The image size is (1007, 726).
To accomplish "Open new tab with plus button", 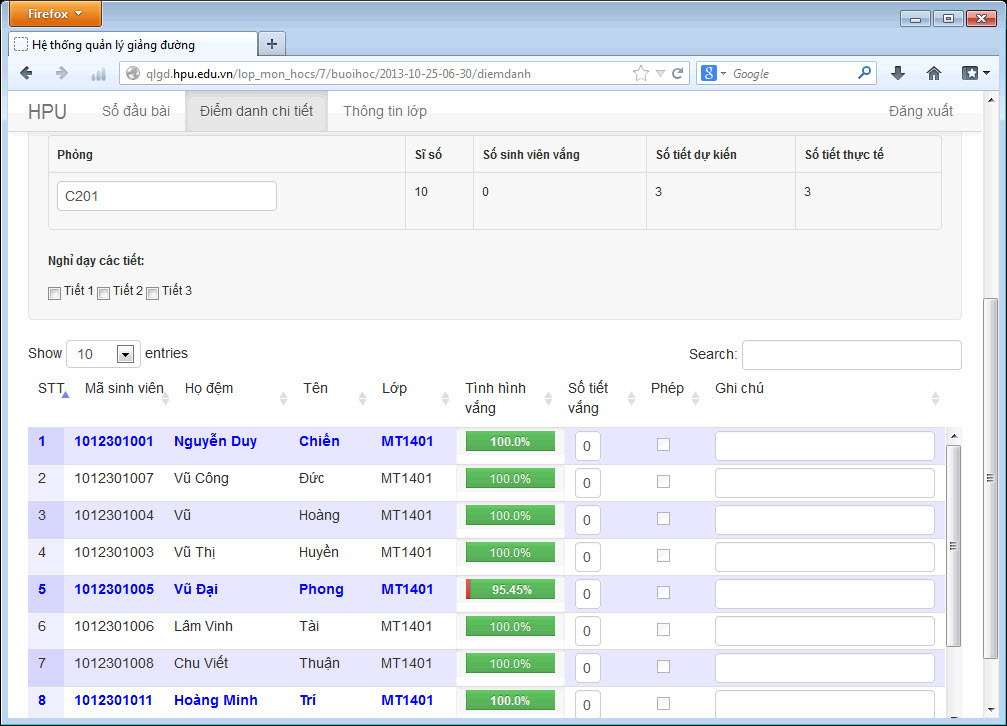I will pos(272,44).
